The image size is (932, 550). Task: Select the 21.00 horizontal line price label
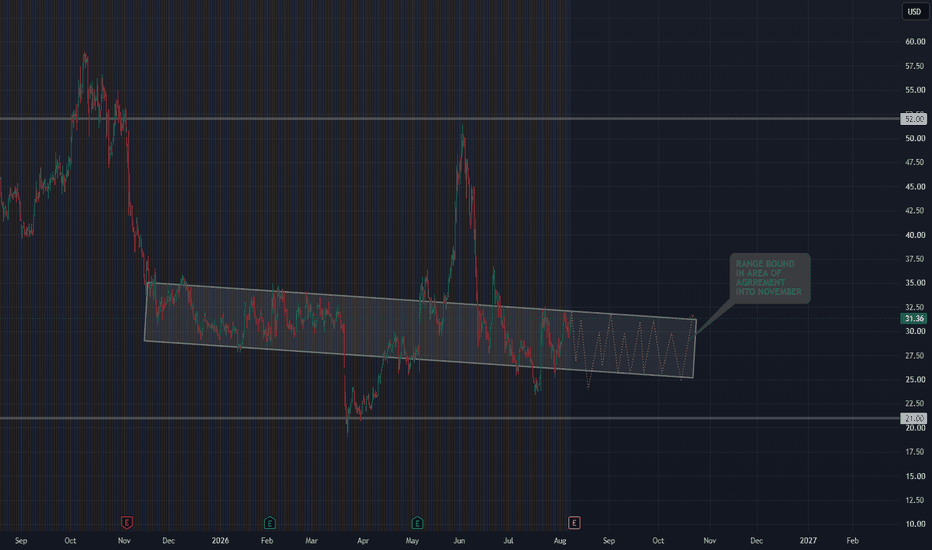pyautogui.click(x=914, y=419)
